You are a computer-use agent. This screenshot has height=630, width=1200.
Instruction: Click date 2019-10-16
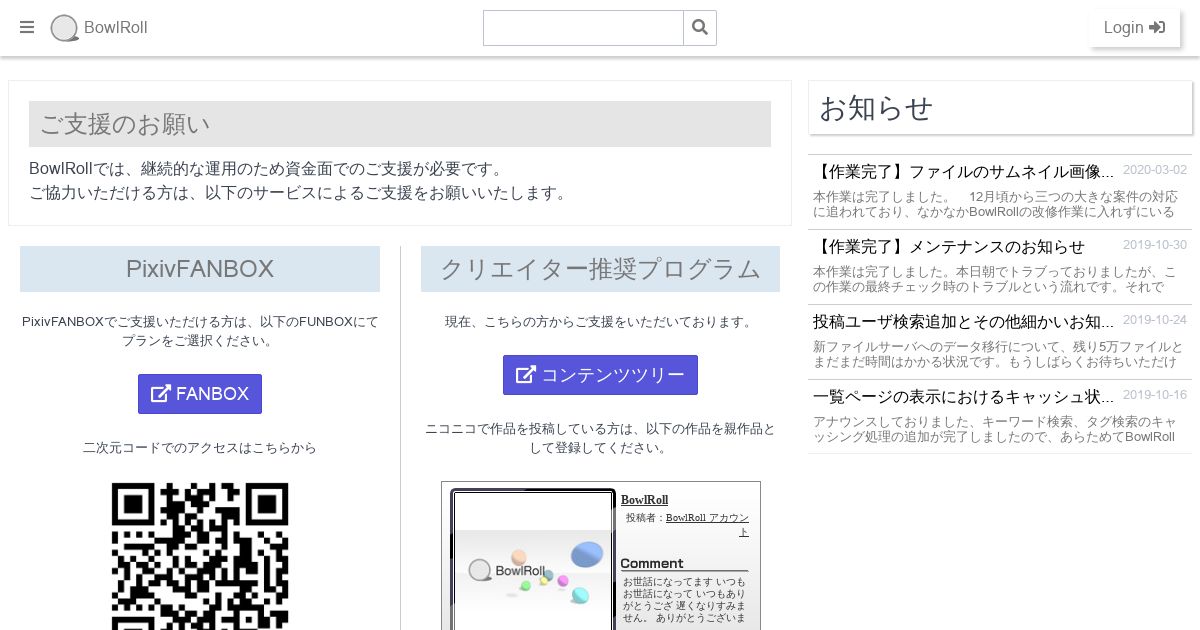pos(1155,395)
